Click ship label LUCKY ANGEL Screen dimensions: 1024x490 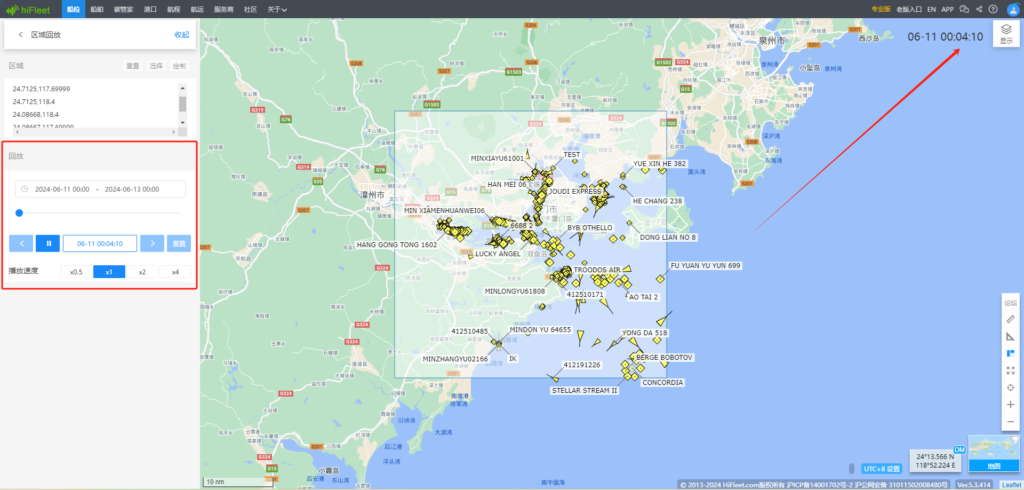point(498,253)
